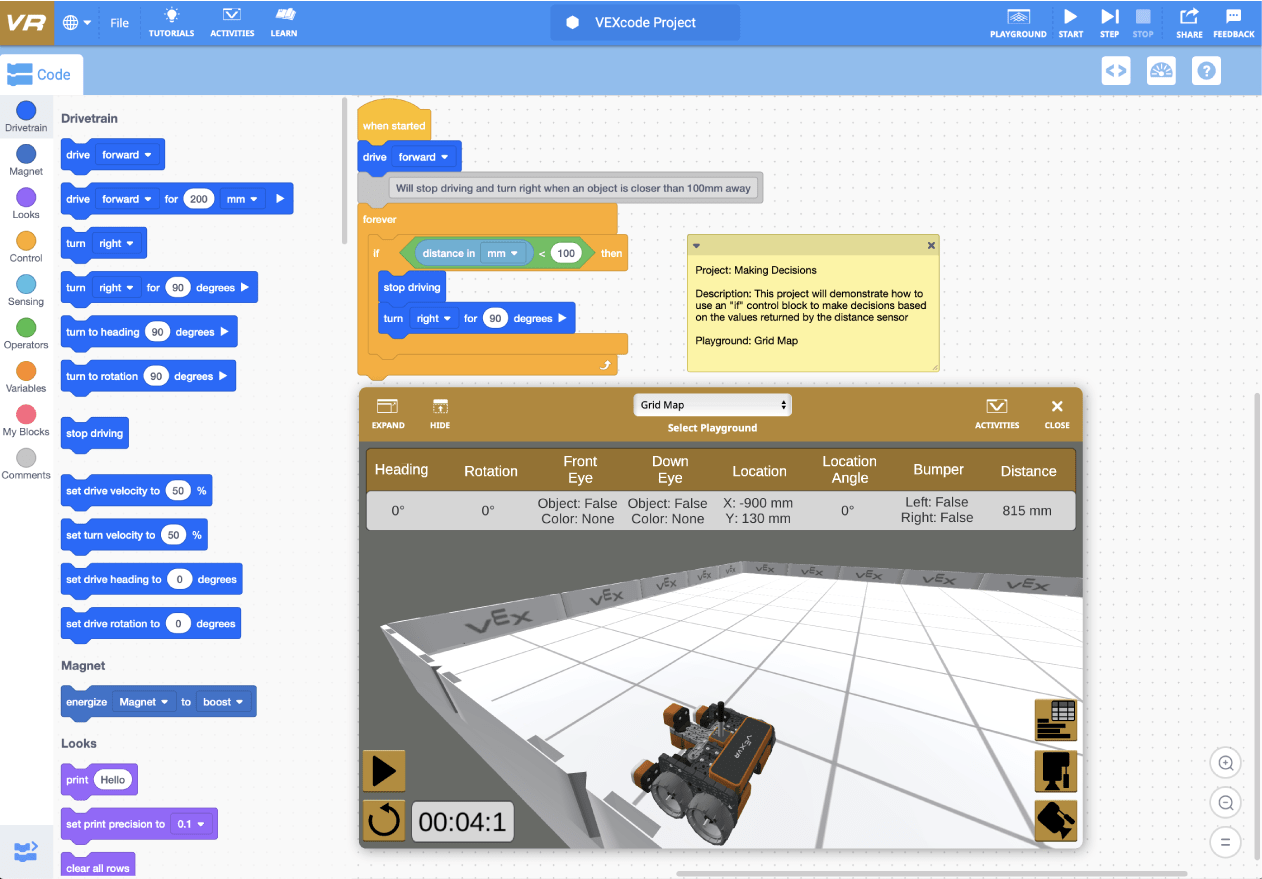Open the monitor gauge icon
The height and width of the screenshot is (879, 1262).
(x=1161, y=71)
